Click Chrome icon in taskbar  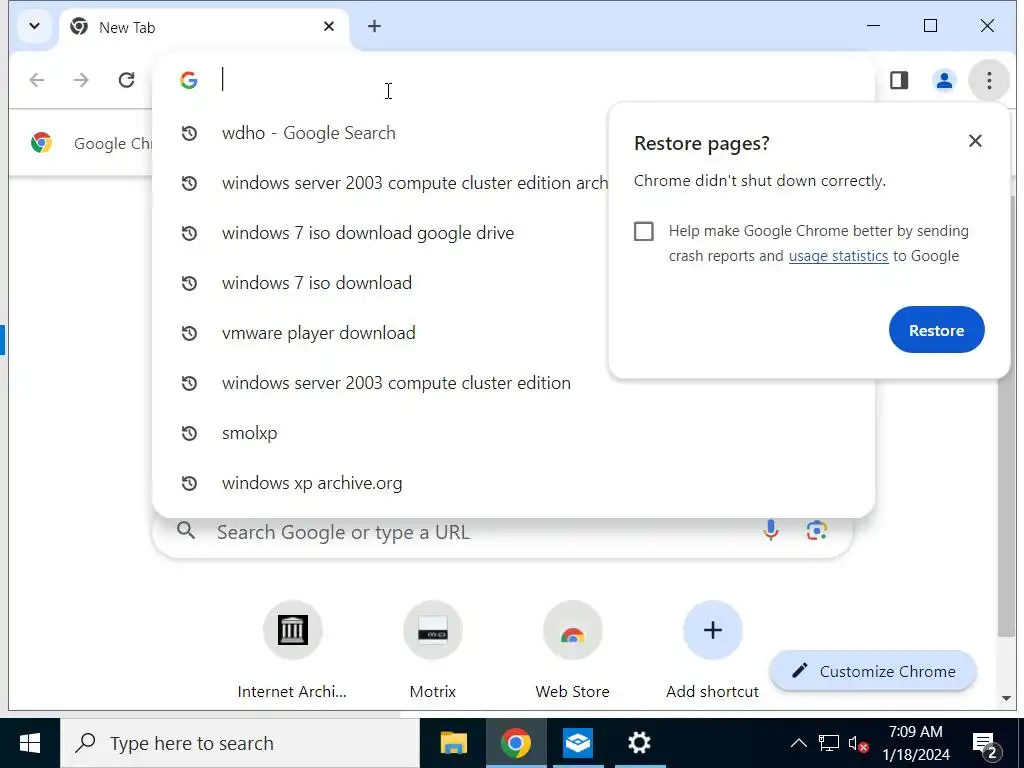click(516, 743)
